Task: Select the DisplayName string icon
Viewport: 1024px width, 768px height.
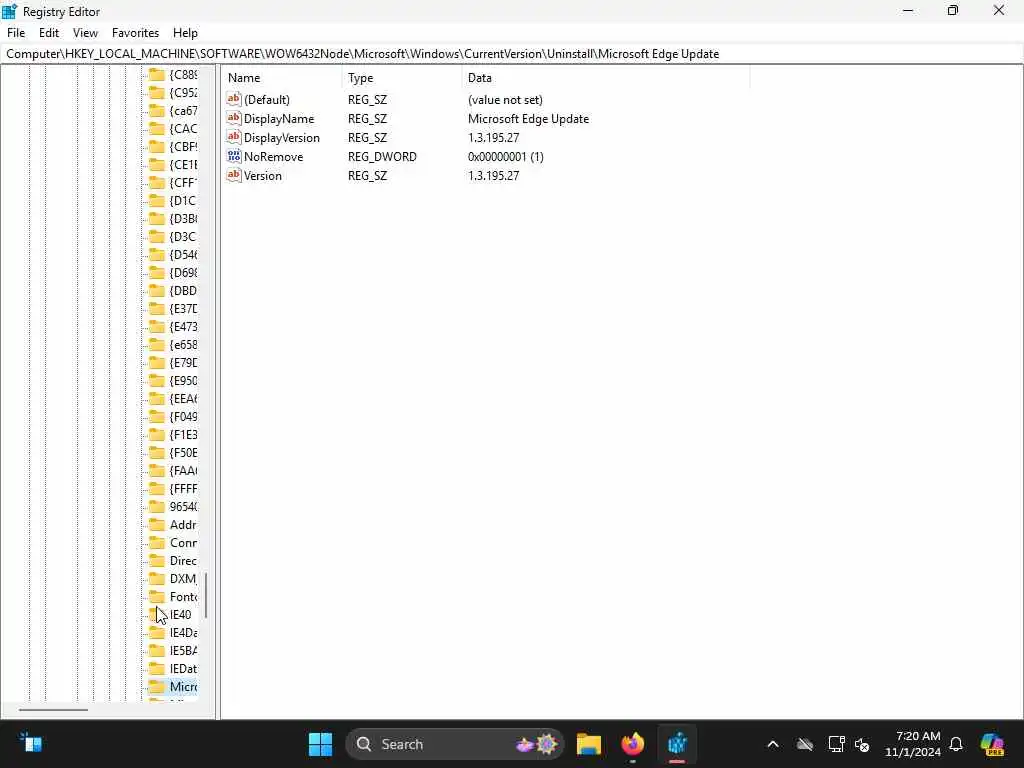Action: pyautogui.click(x=234, y=118)
